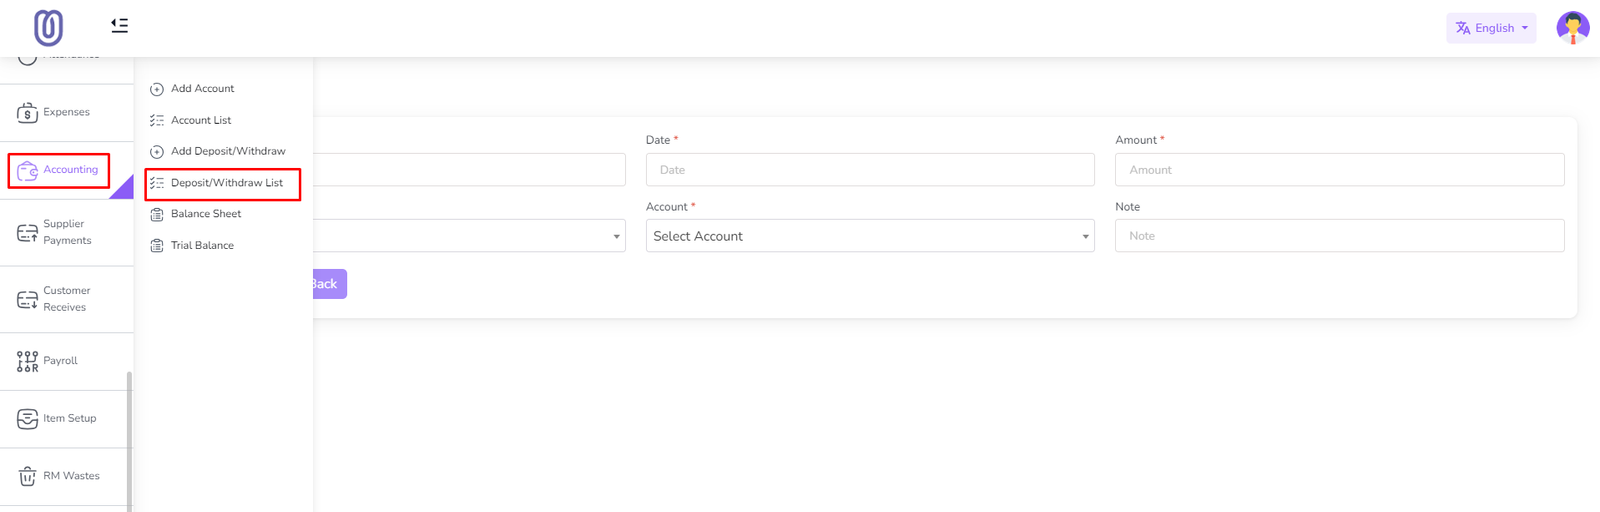
Task: Open Payroll via its sidebar icon
Action: pyautogui.click(x=27, y=361)
